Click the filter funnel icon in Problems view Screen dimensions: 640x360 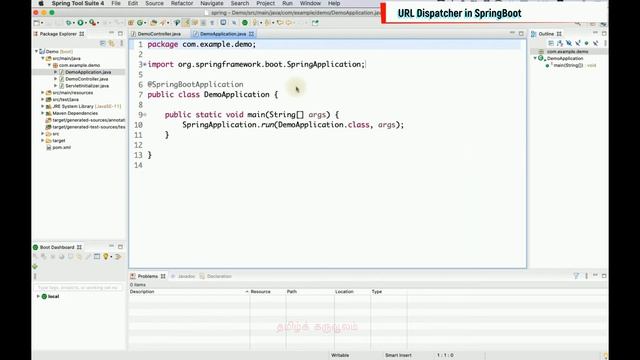(576, 276)
